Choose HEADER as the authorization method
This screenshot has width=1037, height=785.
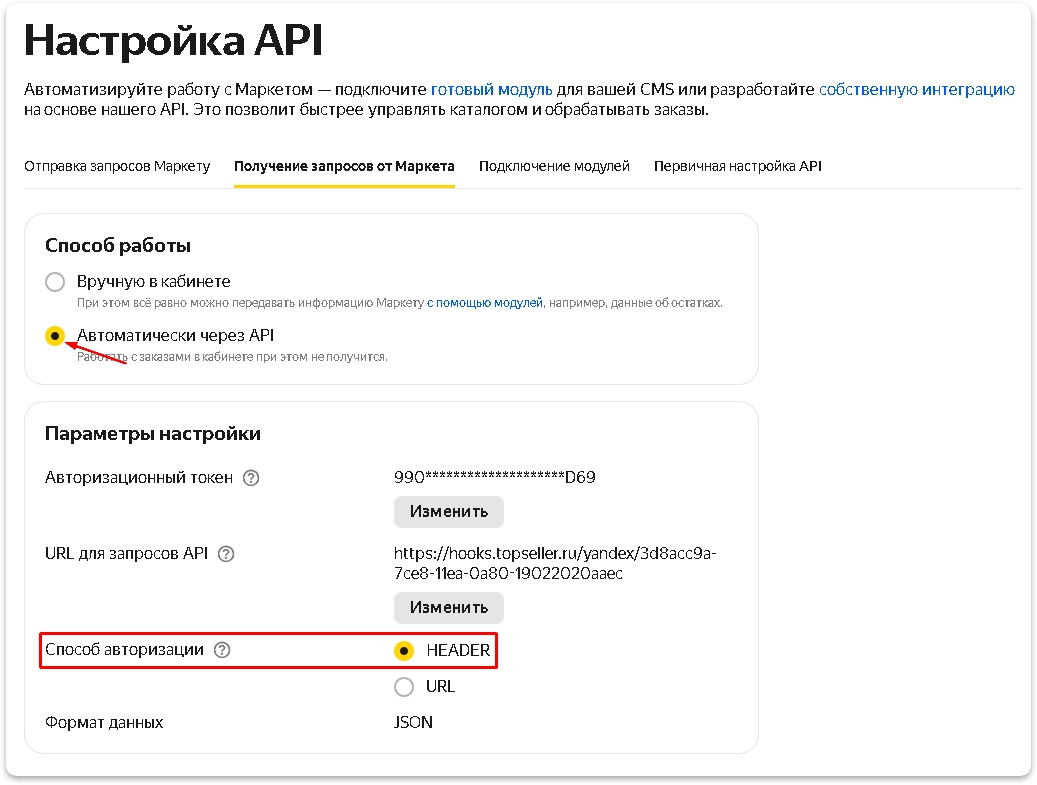(404, 651)
